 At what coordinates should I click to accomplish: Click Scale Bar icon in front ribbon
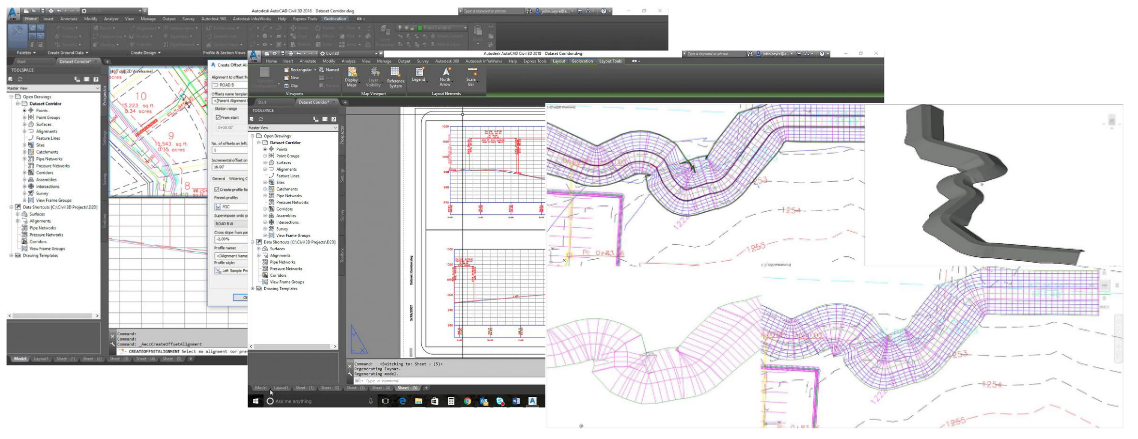pos(470,76)
